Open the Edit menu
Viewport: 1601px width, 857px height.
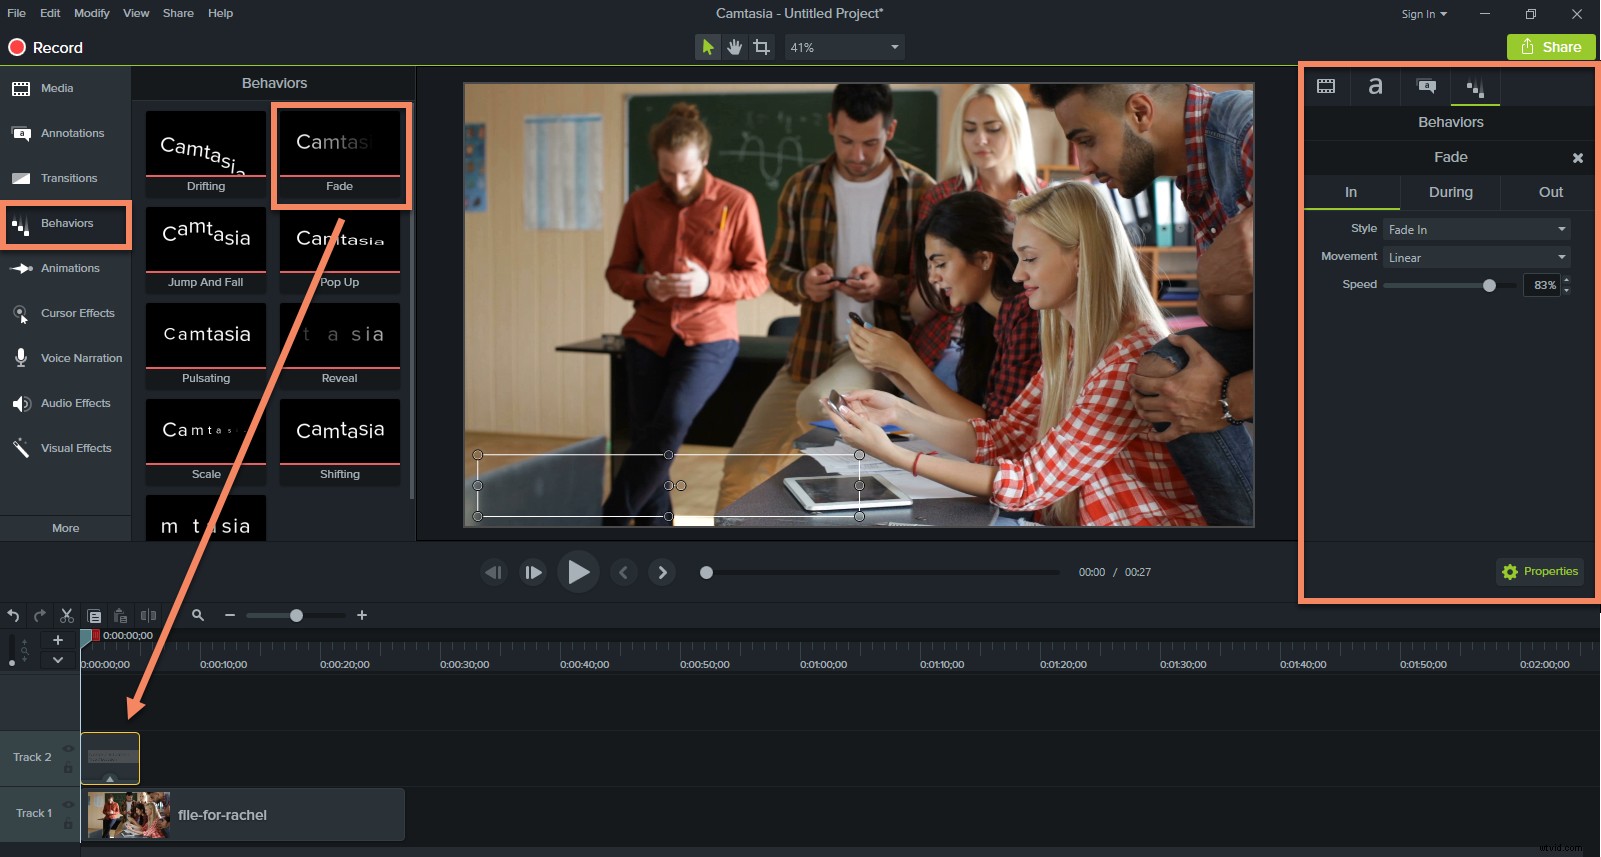click(50, 13)
